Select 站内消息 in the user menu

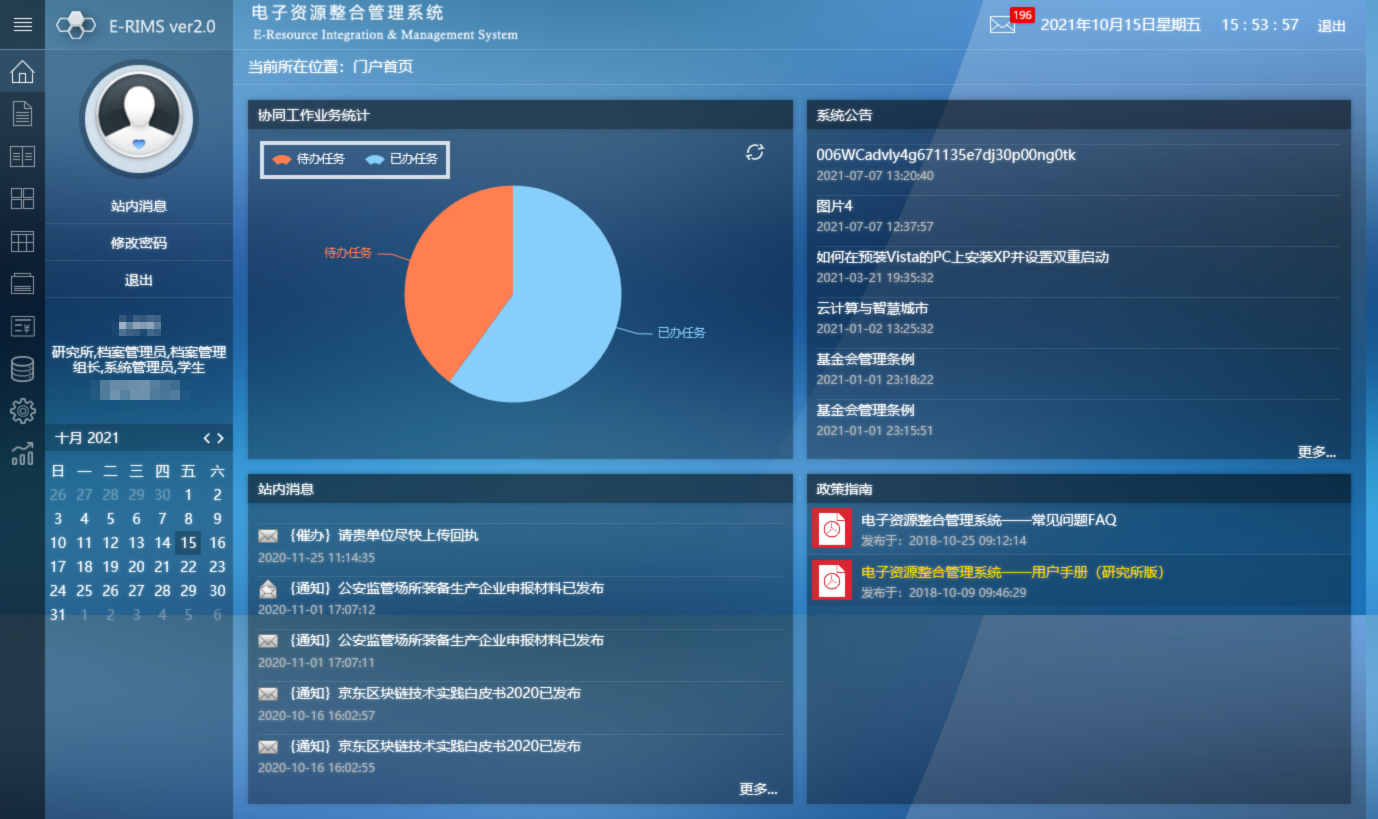click(139, 206)
